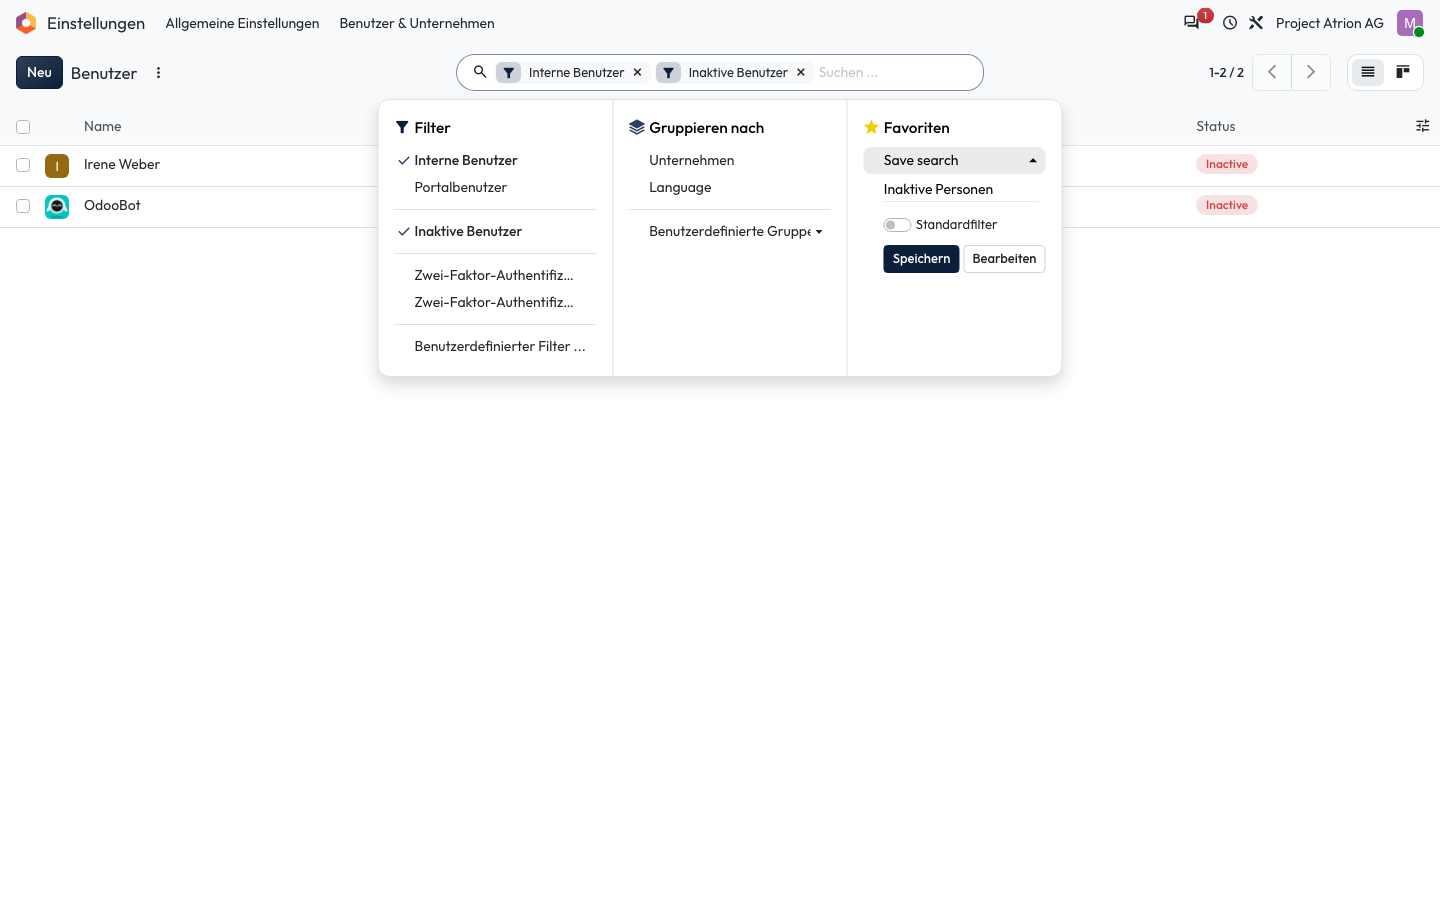This screenshot has width=1440, height=900.
Task: Open the optional columns adjust icon
Action: [x=1422, y=126]
